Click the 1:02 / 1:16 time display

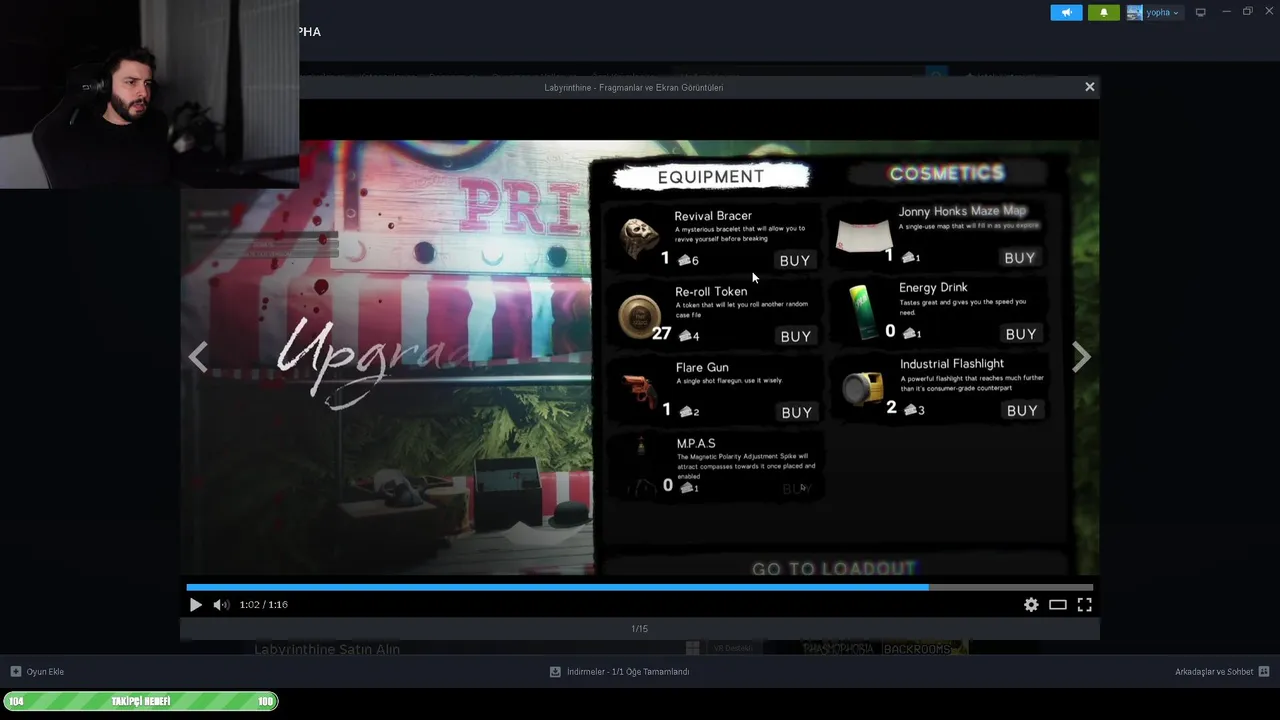[264, 605]
